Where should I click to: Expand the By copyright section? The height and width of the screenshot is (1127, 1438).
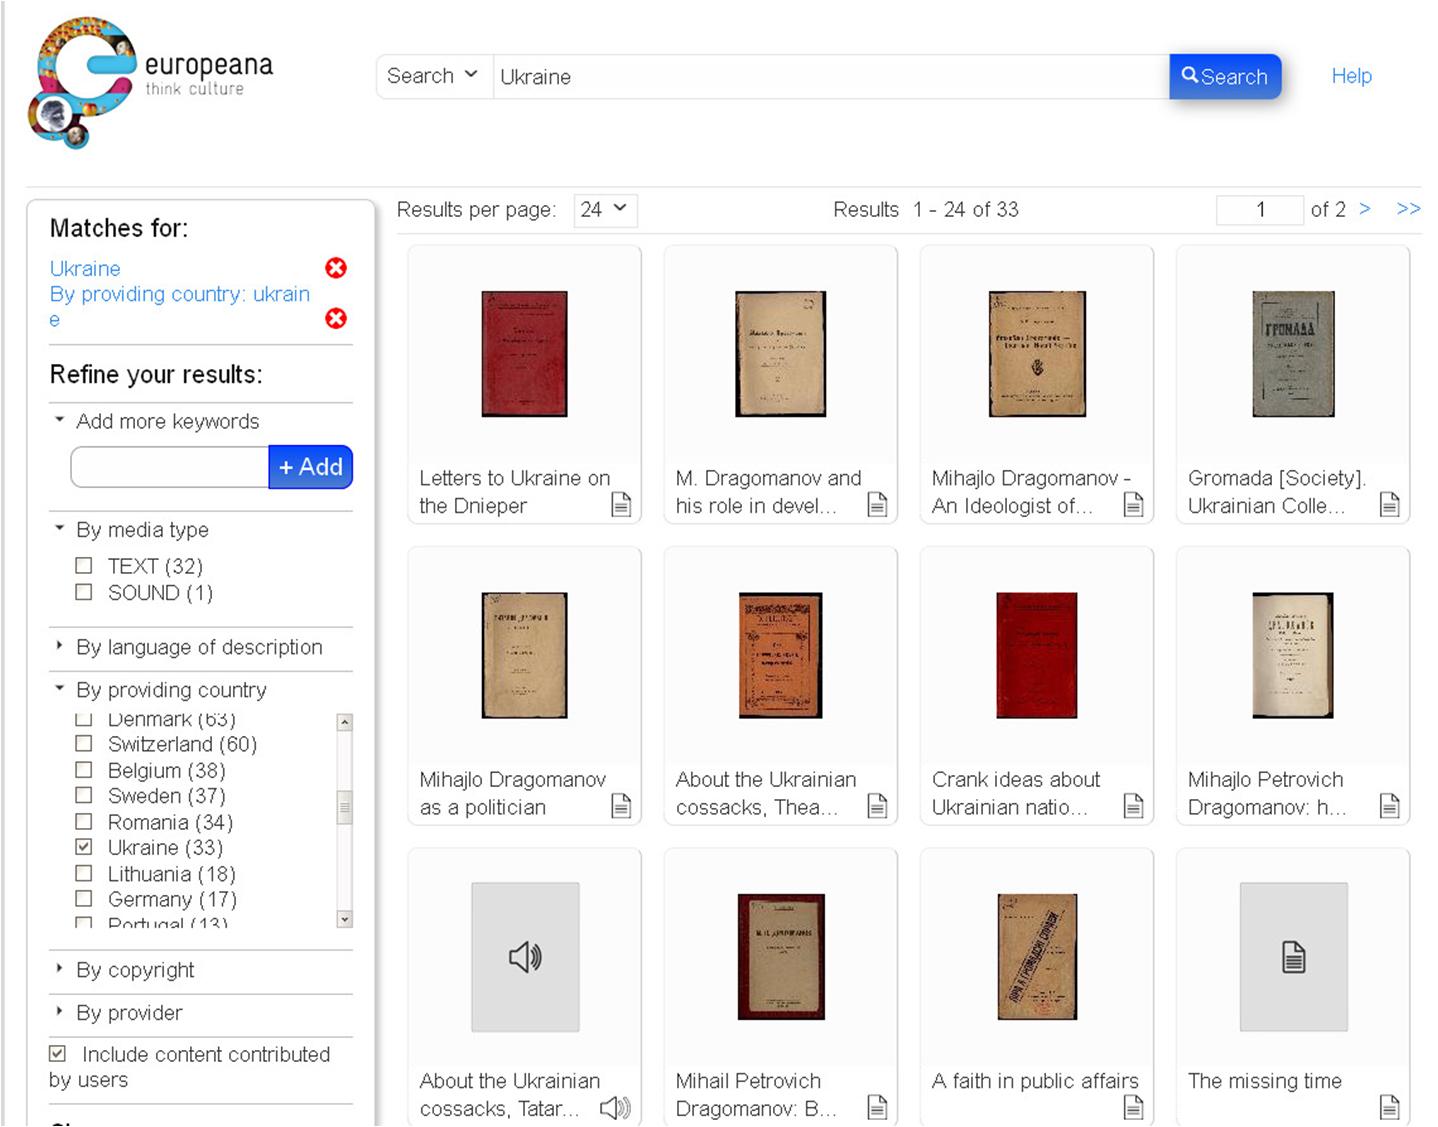(x=135, y=970)
